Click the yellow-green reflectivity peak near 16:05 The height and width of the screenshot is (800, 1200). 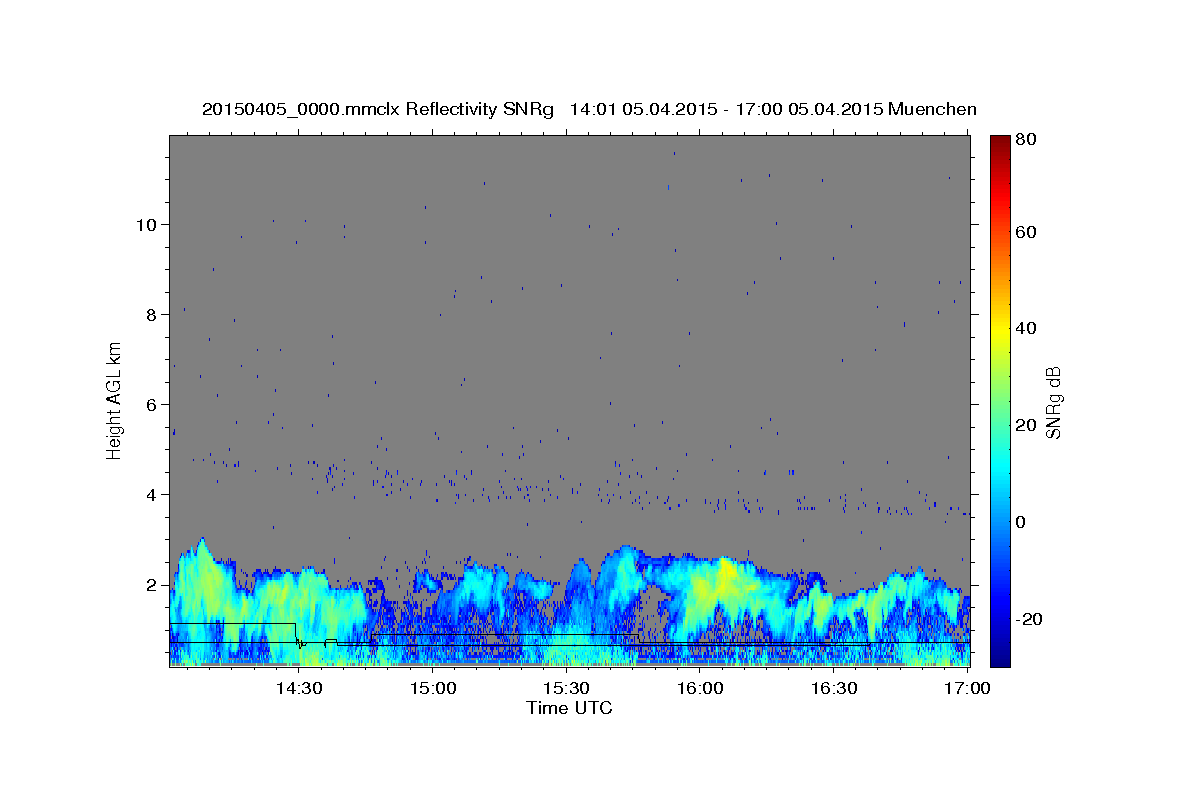pos(725,575)
